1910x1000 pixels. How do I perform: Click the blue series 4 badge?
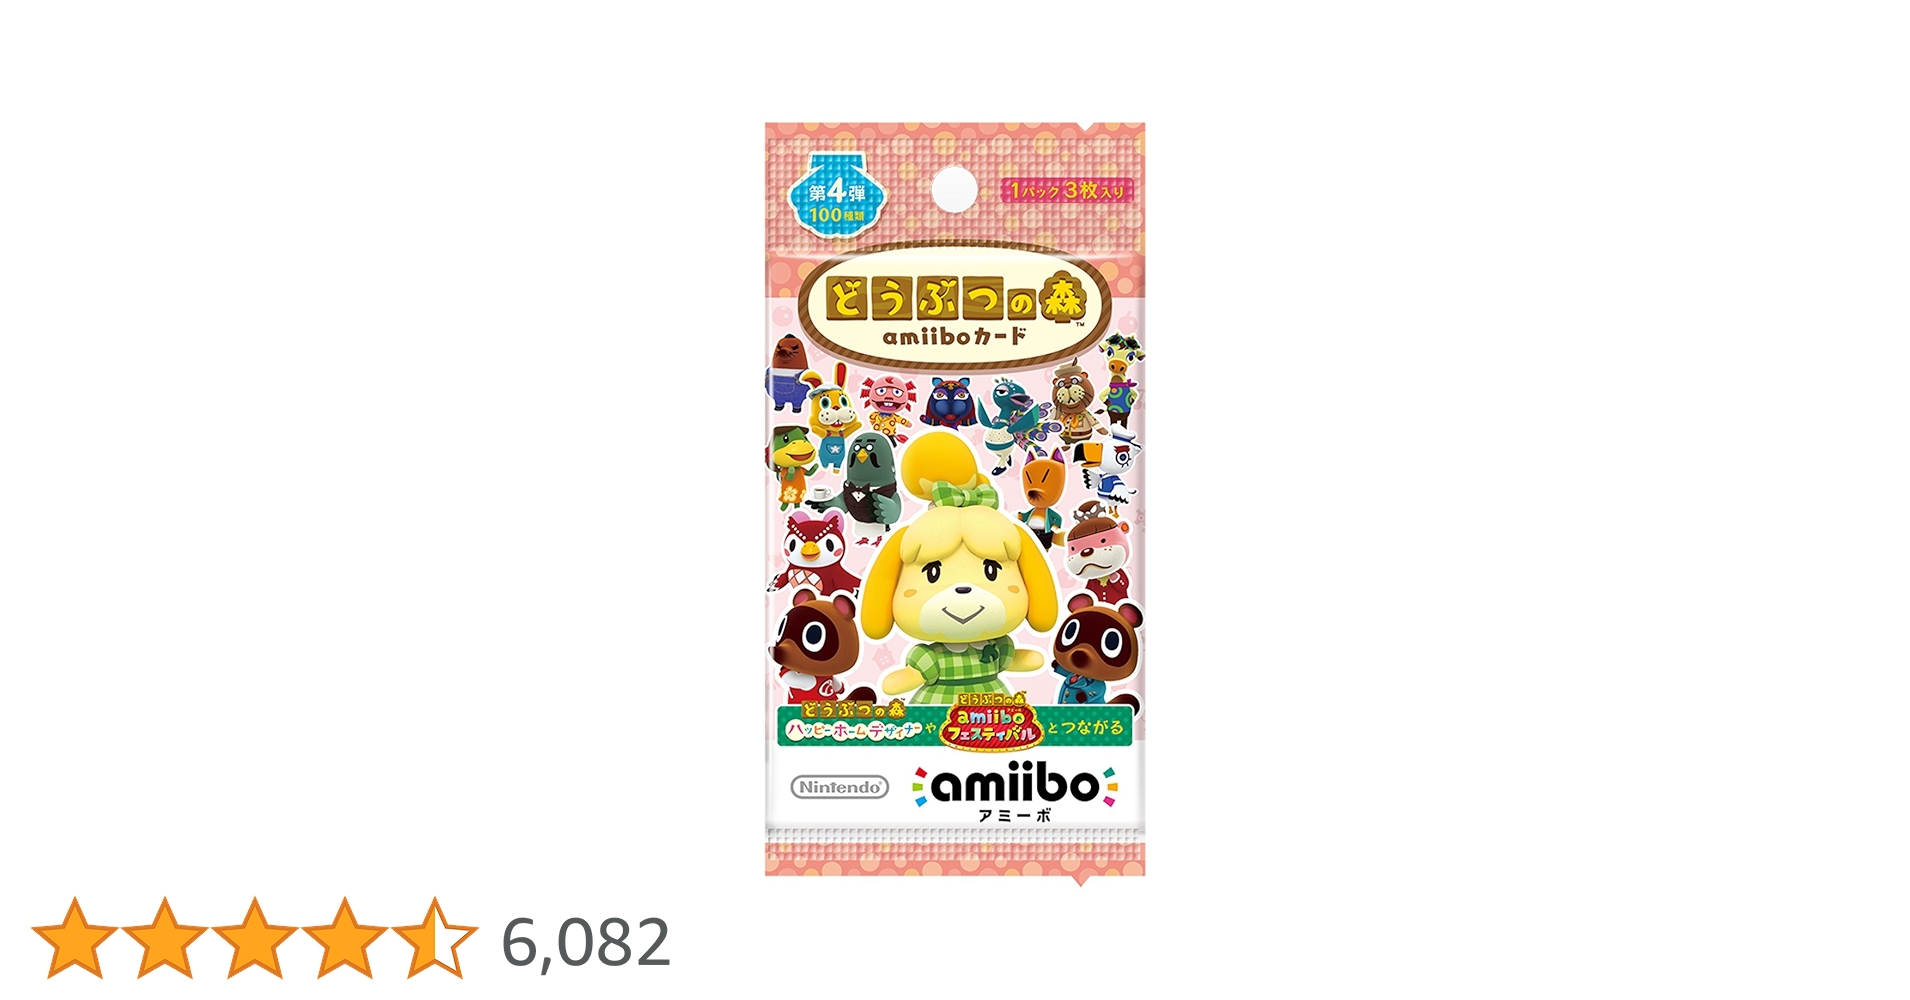(836, 194)
